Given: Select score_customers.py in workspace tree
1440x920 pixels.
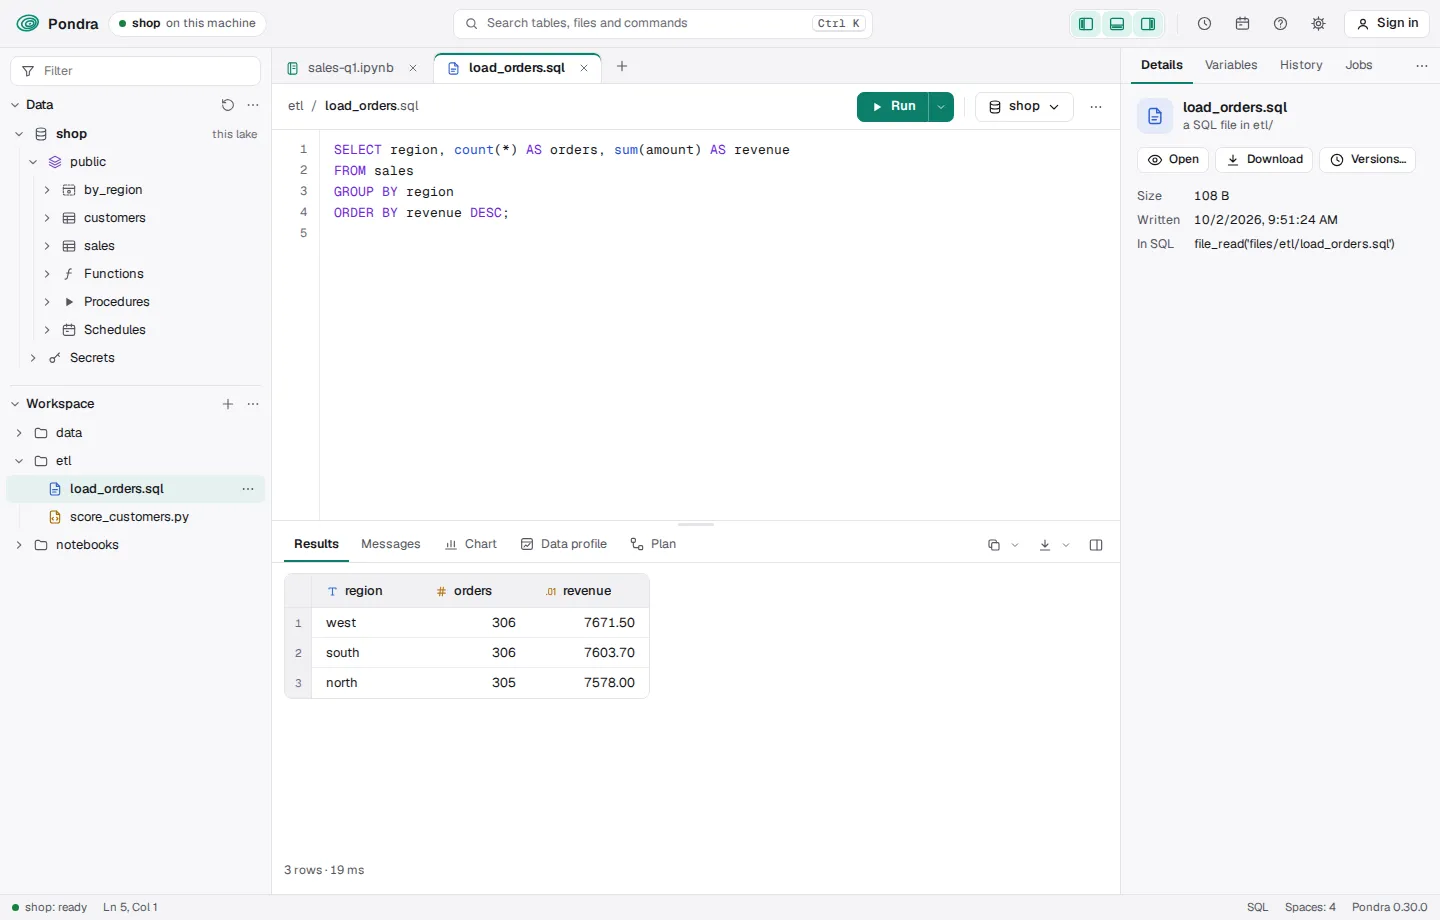Looking at the screenshot, I should [136, 517].
